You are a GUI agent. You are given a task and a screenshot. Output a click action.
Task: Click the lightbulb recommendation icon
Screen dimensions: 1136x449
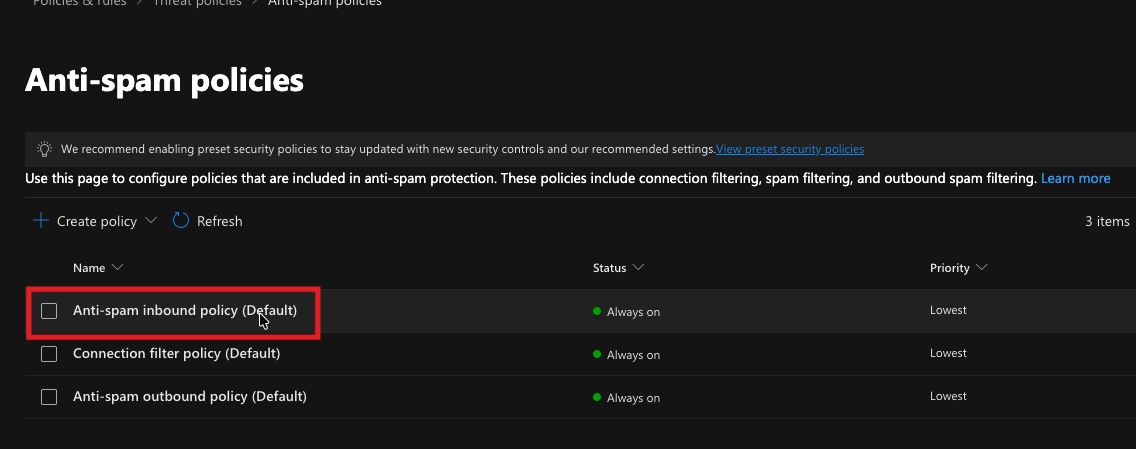click(44, 149)
